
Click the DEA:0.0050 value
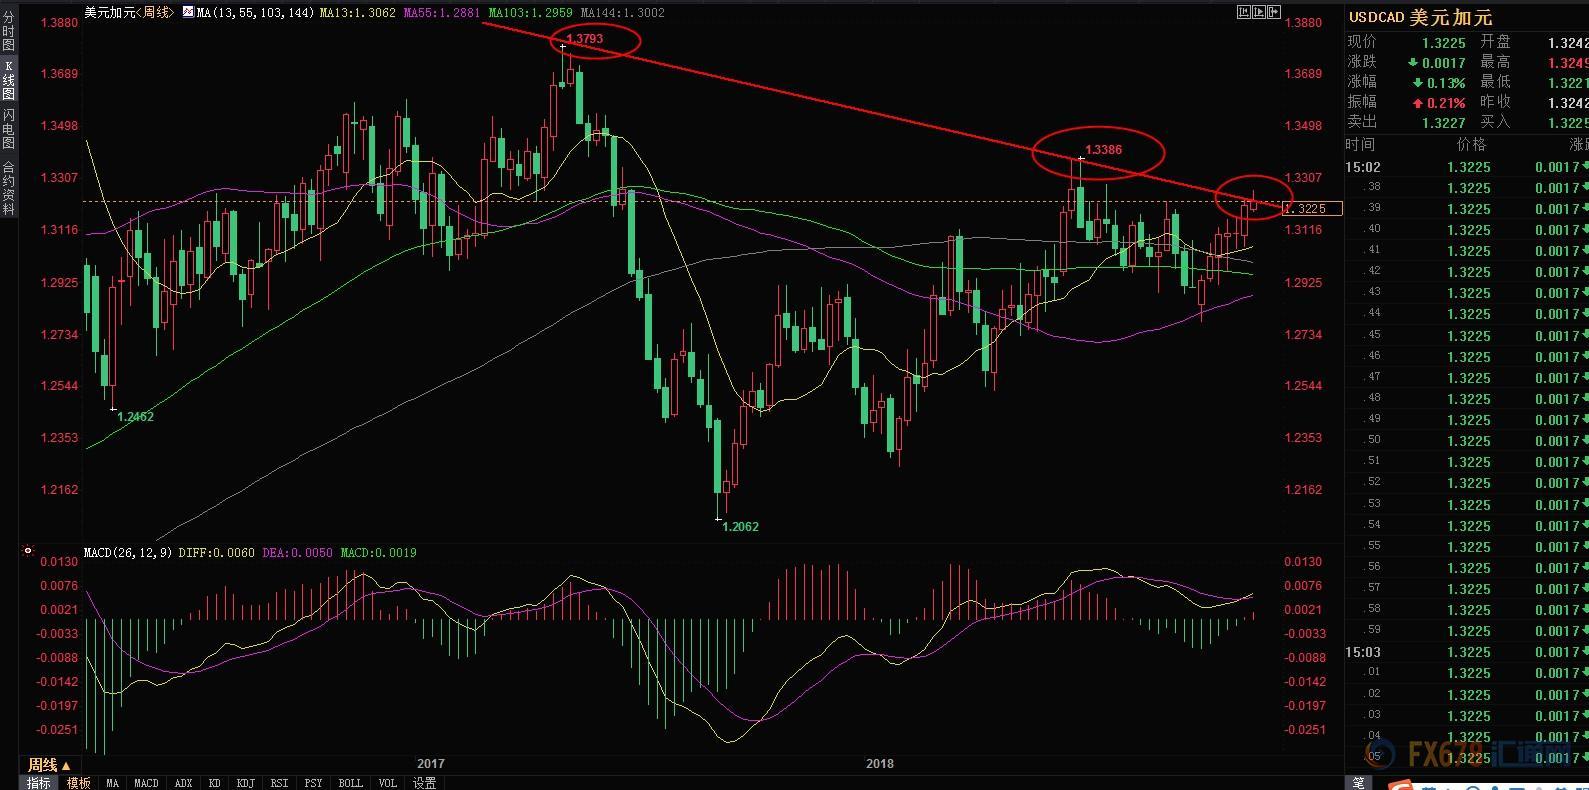pos(297,552)
